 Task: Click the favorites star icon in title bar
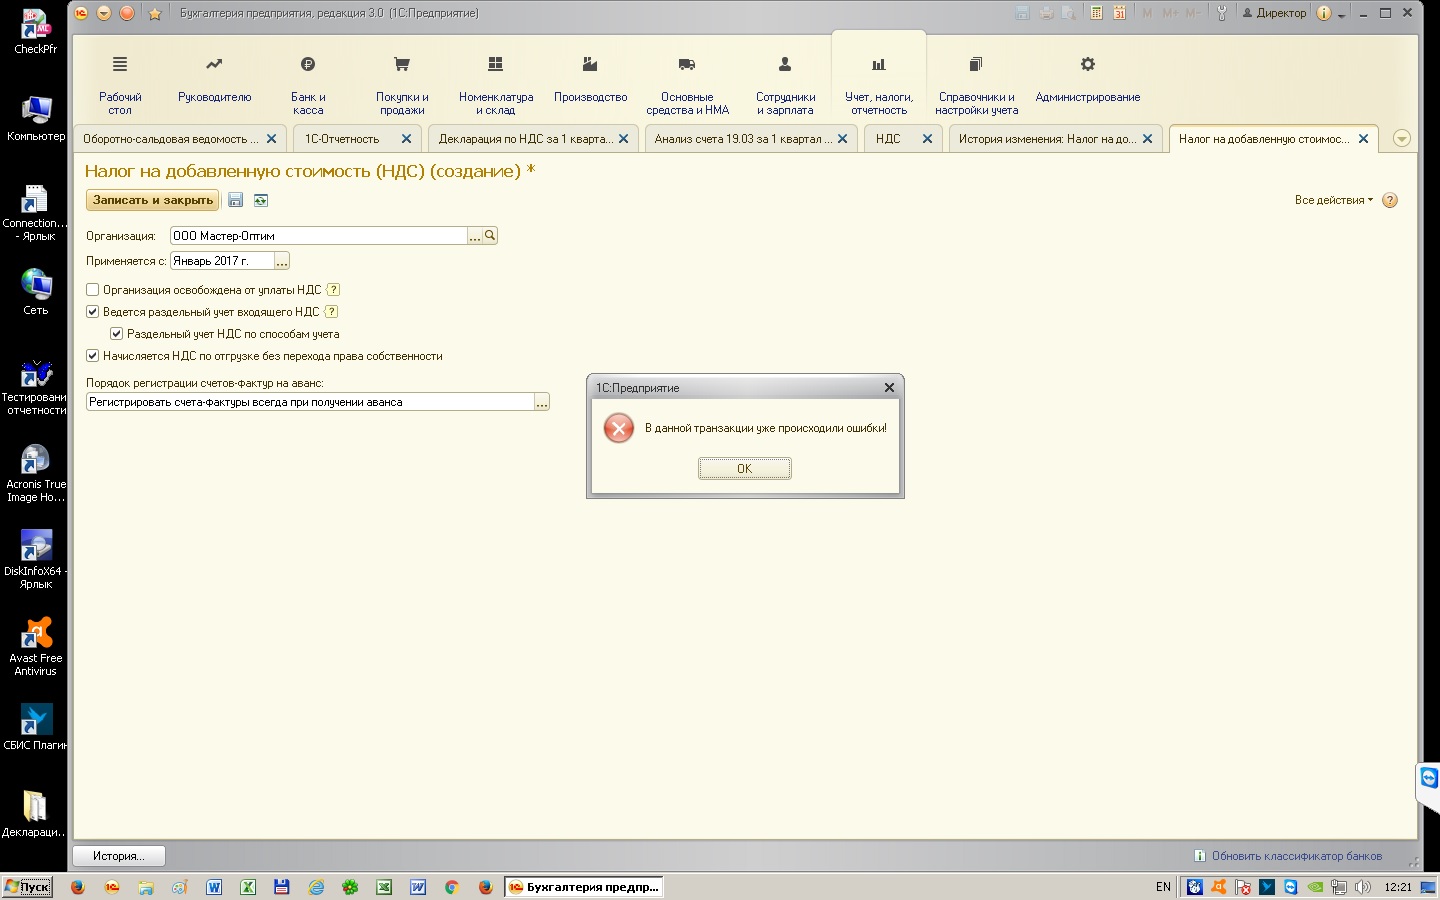[x=155, y=13]
